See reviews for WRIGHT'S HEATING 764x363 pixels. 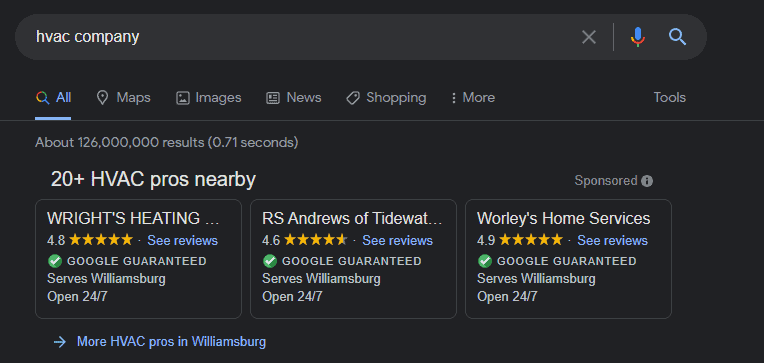pos(183,240)
